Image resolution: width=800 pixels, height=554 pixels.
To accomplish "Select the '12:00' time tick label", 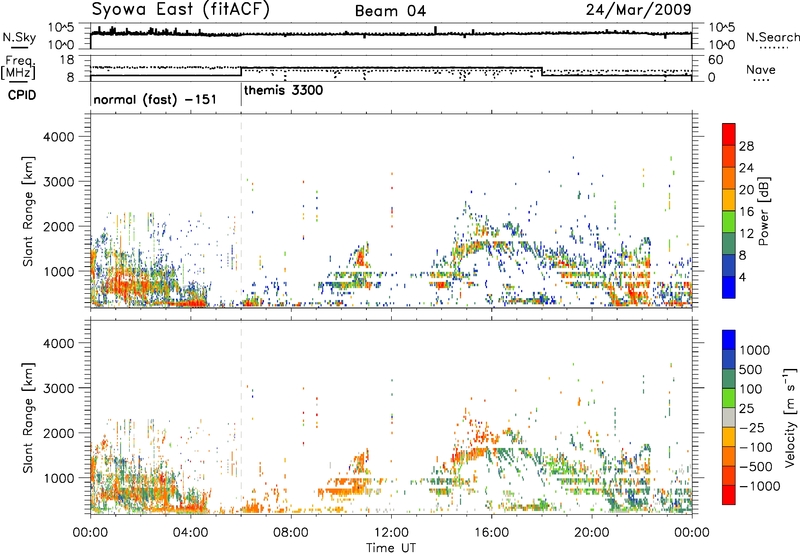I will [x=391, y=533].
